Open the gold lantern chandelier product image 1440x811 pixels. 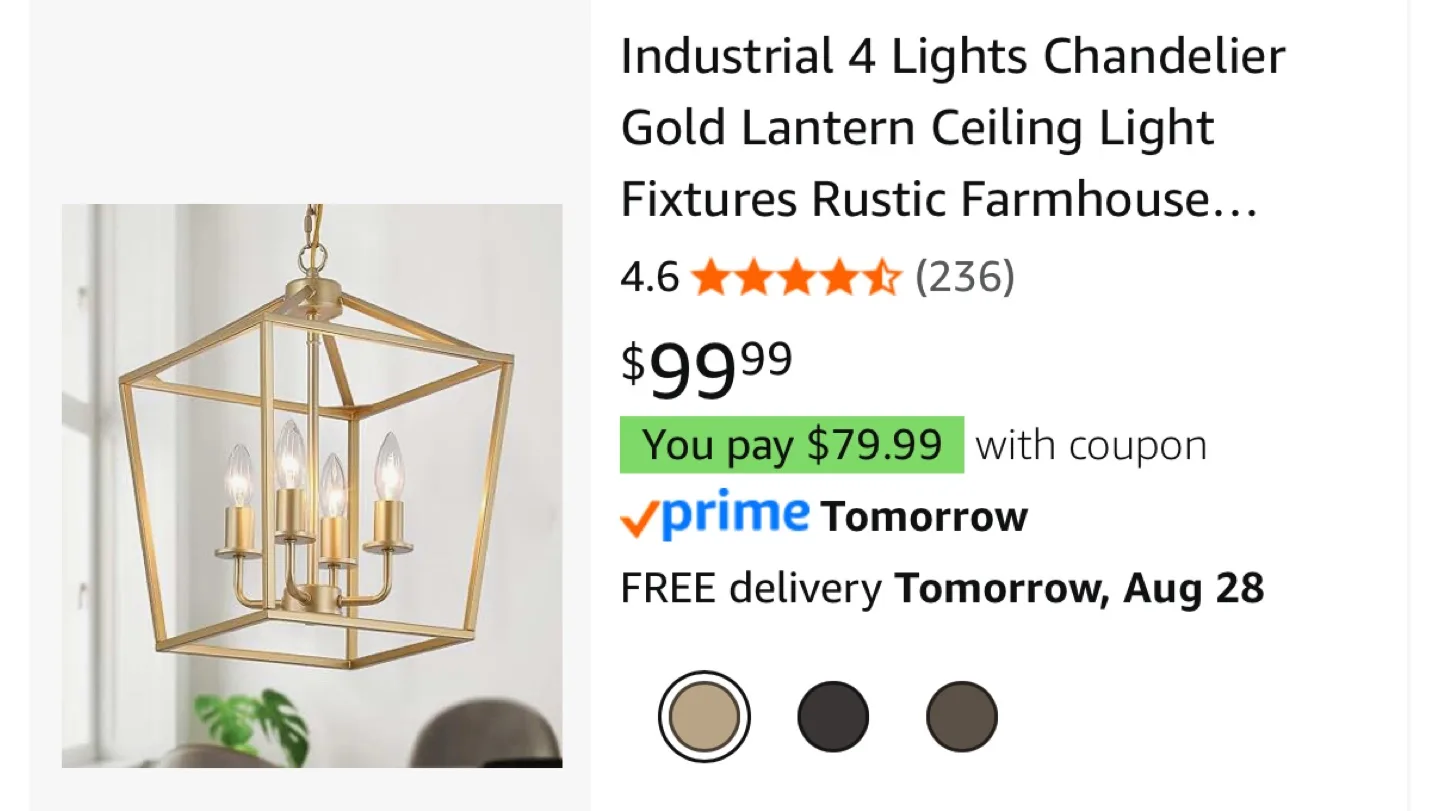pos(312,486)
